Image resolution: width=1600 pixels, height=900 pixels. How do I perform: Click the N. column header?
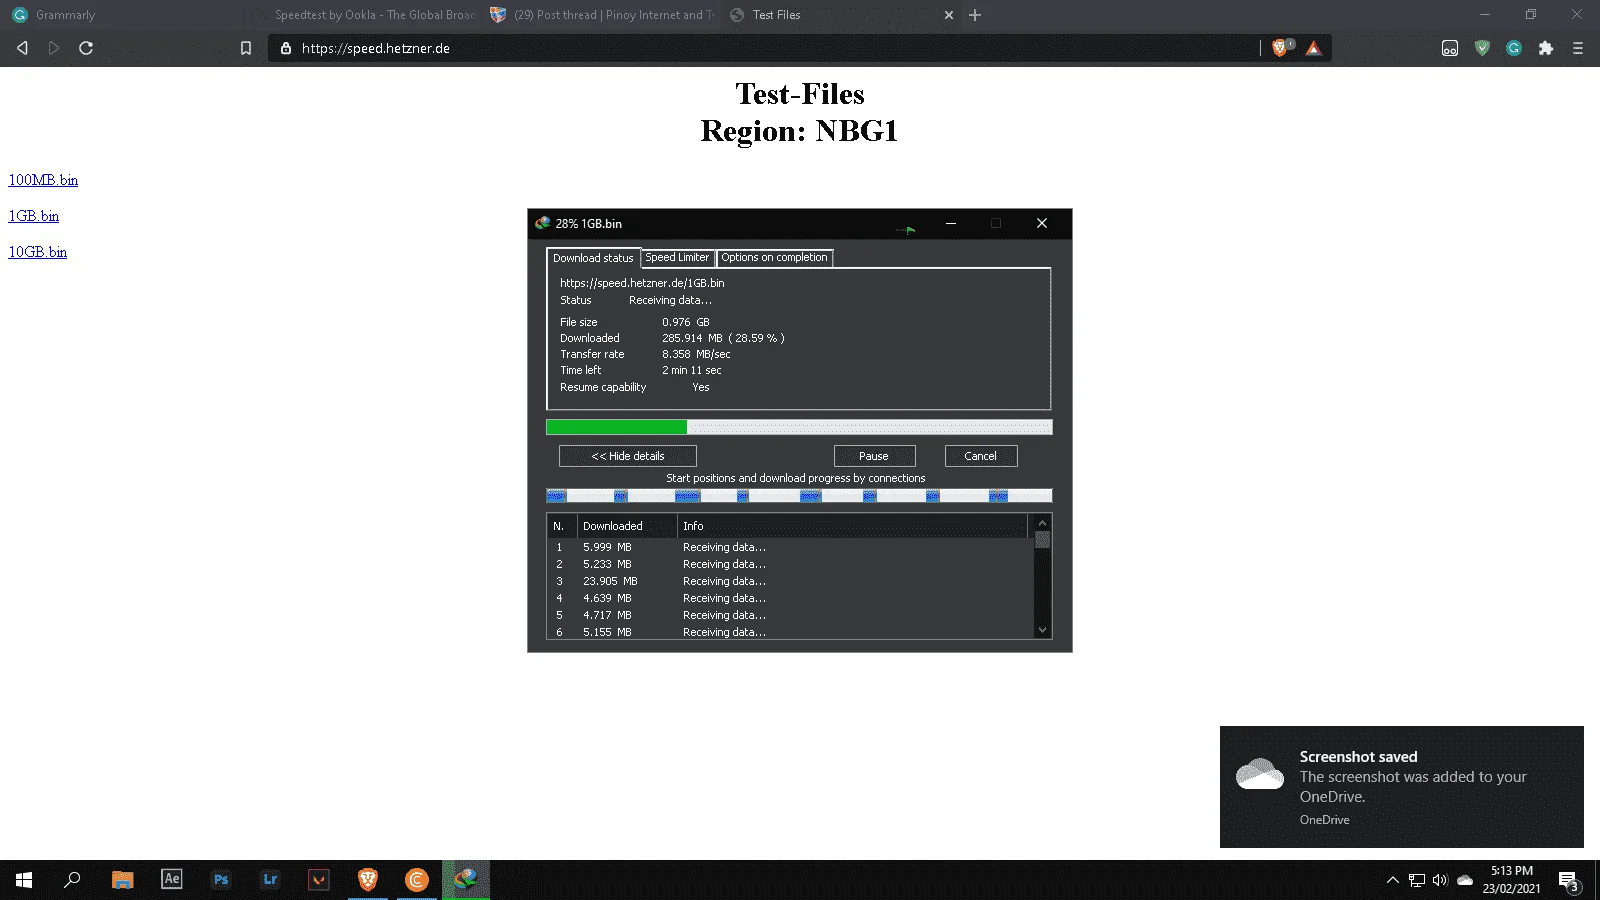562,526
